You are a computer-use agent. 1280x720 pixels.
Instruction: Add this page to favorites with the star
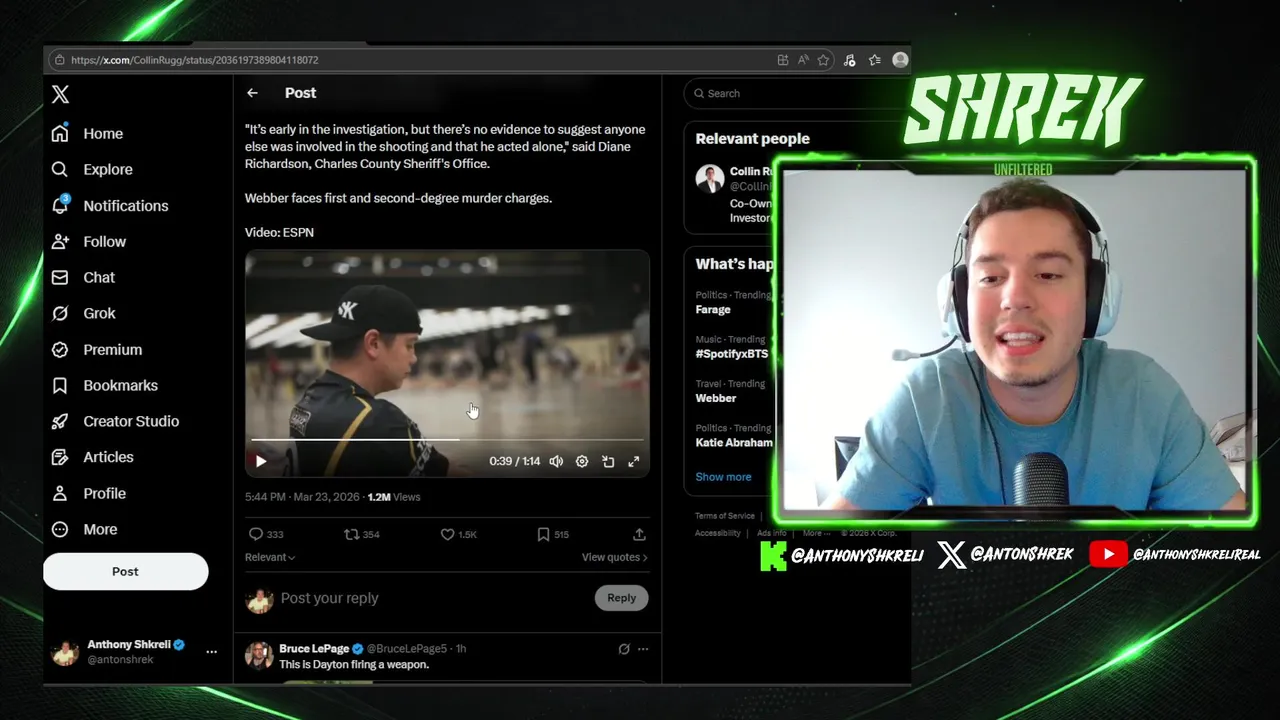coord(823,60)
